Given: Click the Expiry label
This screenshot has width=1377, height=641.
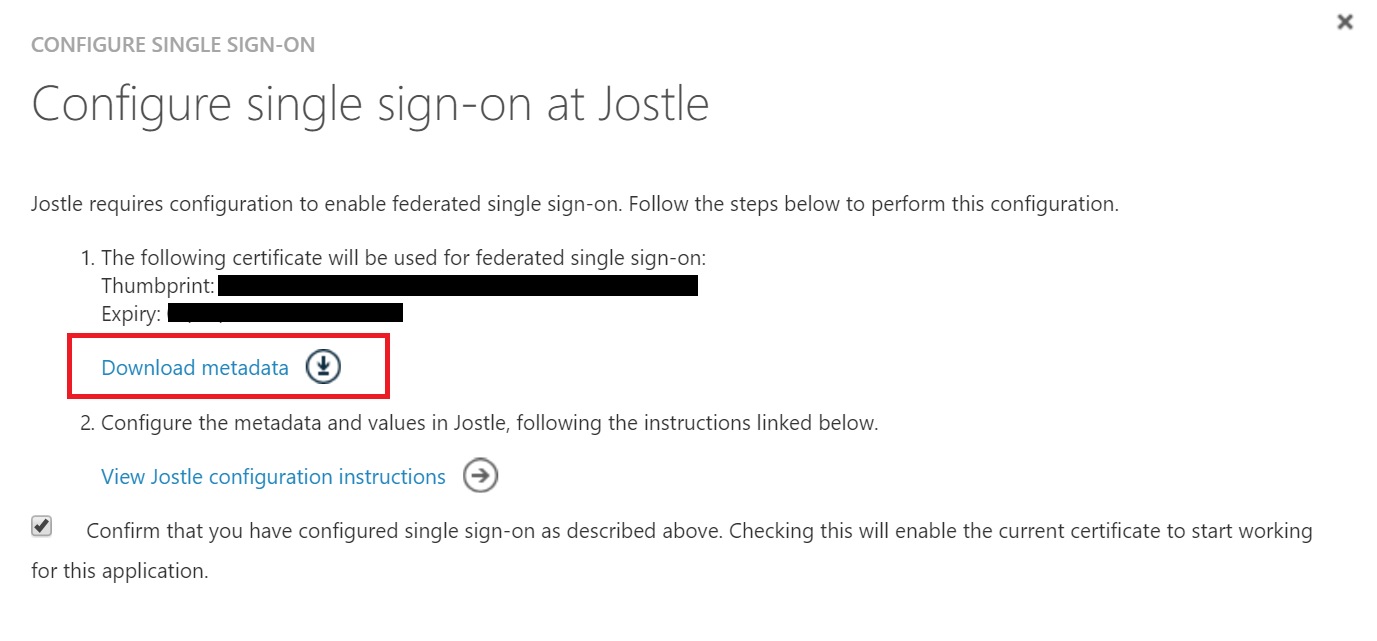Looking at the screenshot, I should (131, 313).
